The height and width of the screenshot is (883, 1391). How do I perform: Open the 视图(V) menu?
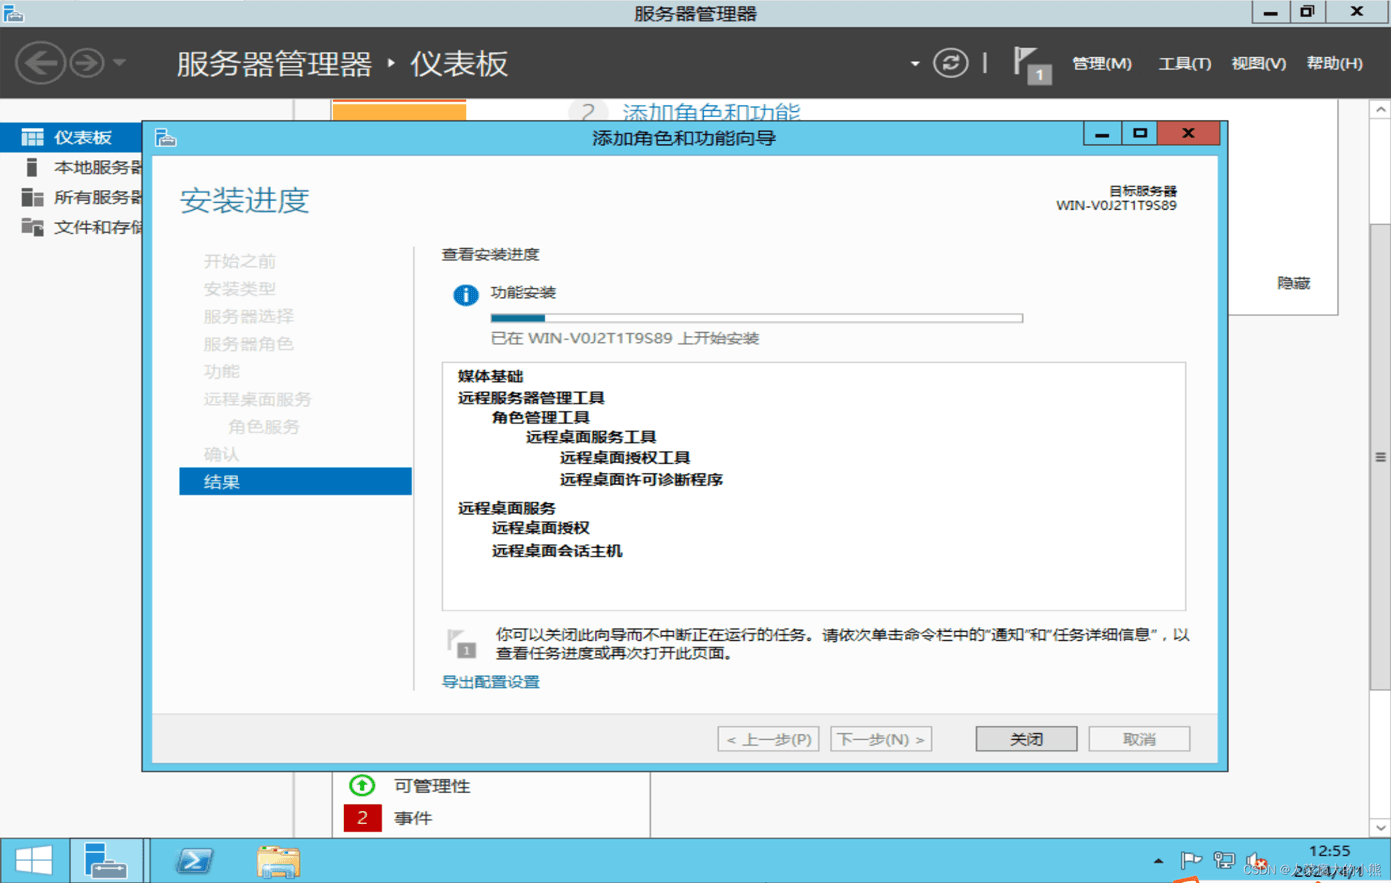point(1258,63)
